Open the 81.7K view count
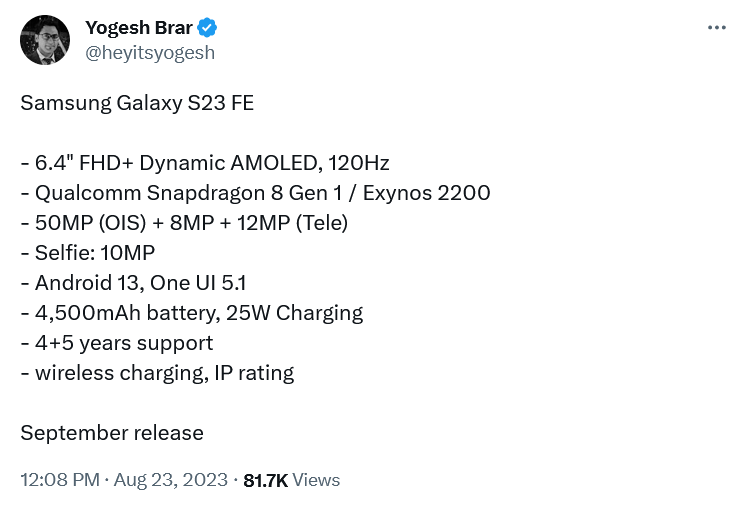Screen dimensions: 748x505 coord(265,480)
